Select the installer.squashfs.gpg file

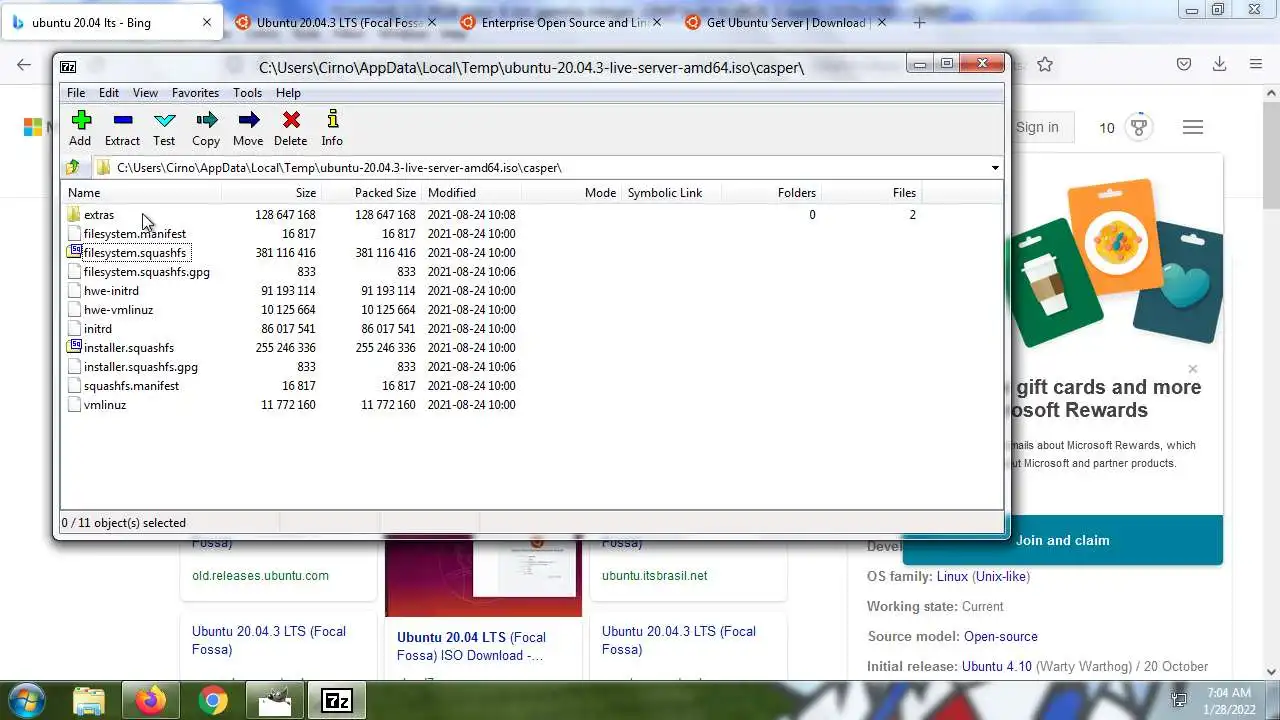coord(140,367)
